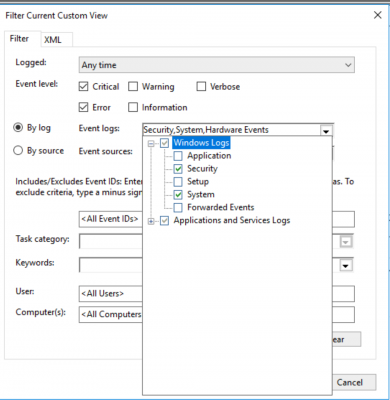390x400 pixels.
Task: Switch to the XML tab
Action: (53, 40)
